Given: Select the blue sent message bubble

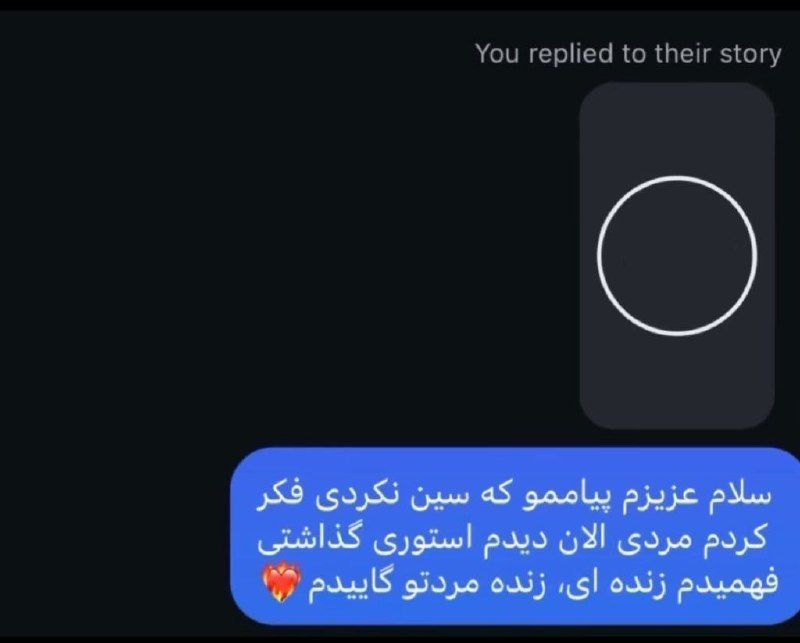Looking at the screenshot, I should point(515,536).
